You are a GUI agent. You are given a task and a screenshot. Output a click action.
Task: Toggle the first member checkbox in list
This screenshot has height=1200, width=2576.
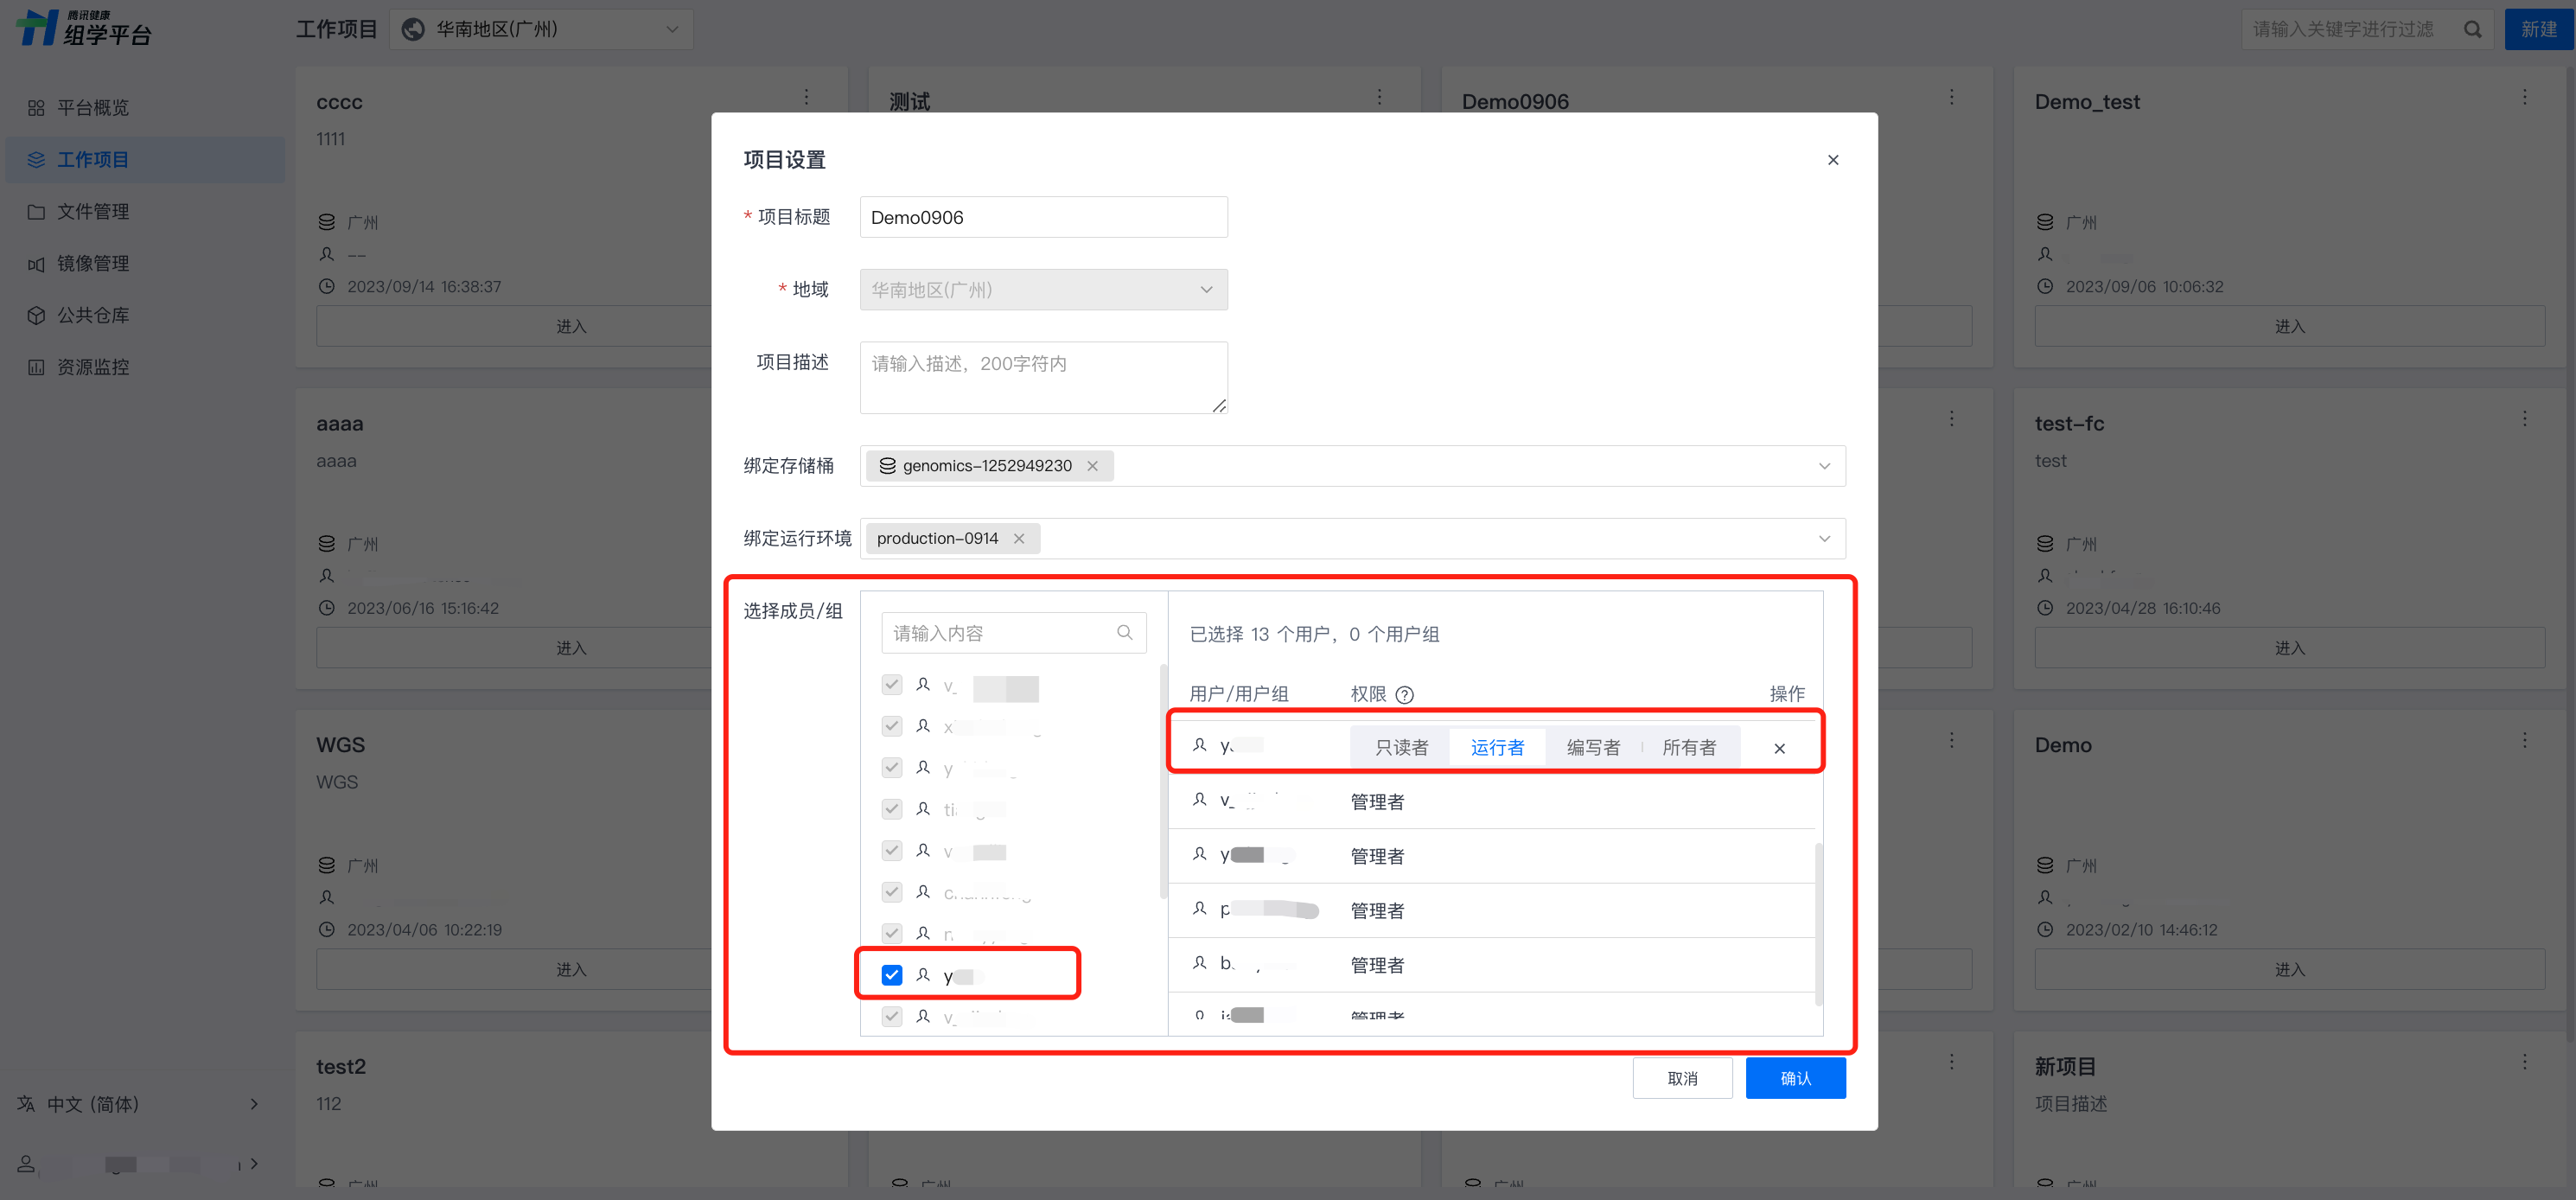point(892,685)
